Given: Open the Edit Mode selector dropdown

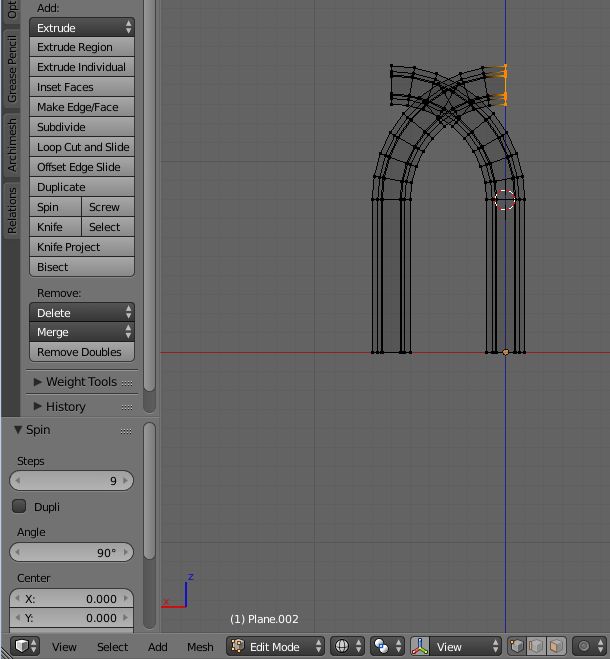Looking at the screenshot, I should coord(276,646).
